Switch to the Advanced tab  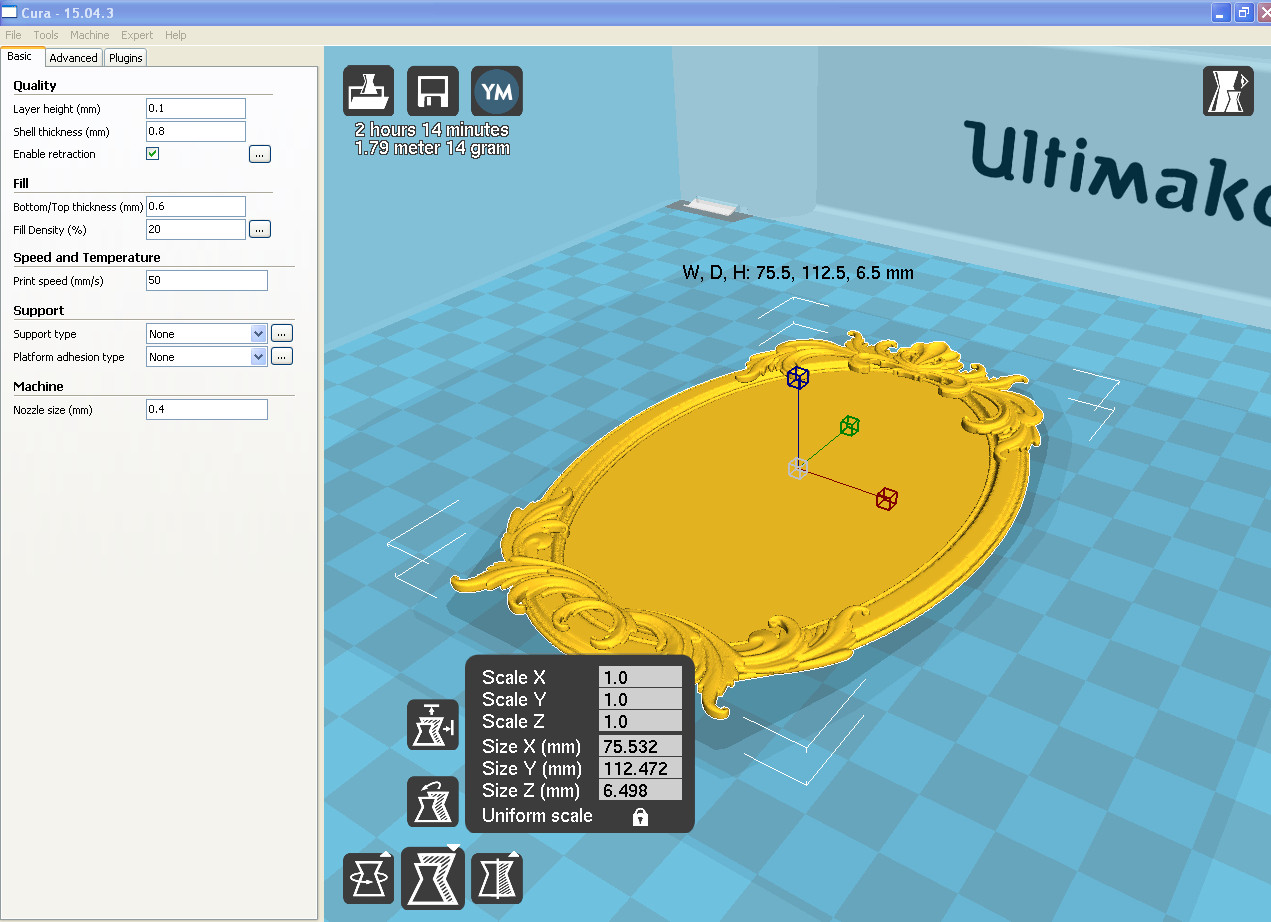(x=73, y=58)
